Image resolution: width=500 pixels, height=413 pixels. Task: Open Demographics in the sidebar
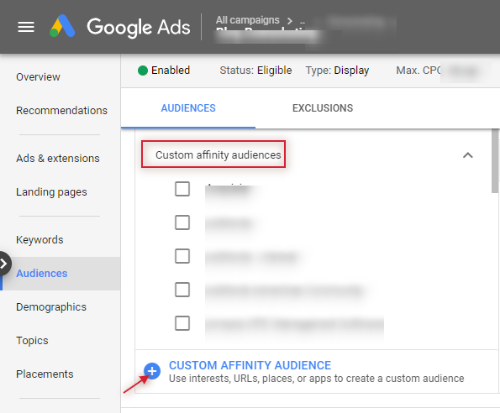coord(51,307)
